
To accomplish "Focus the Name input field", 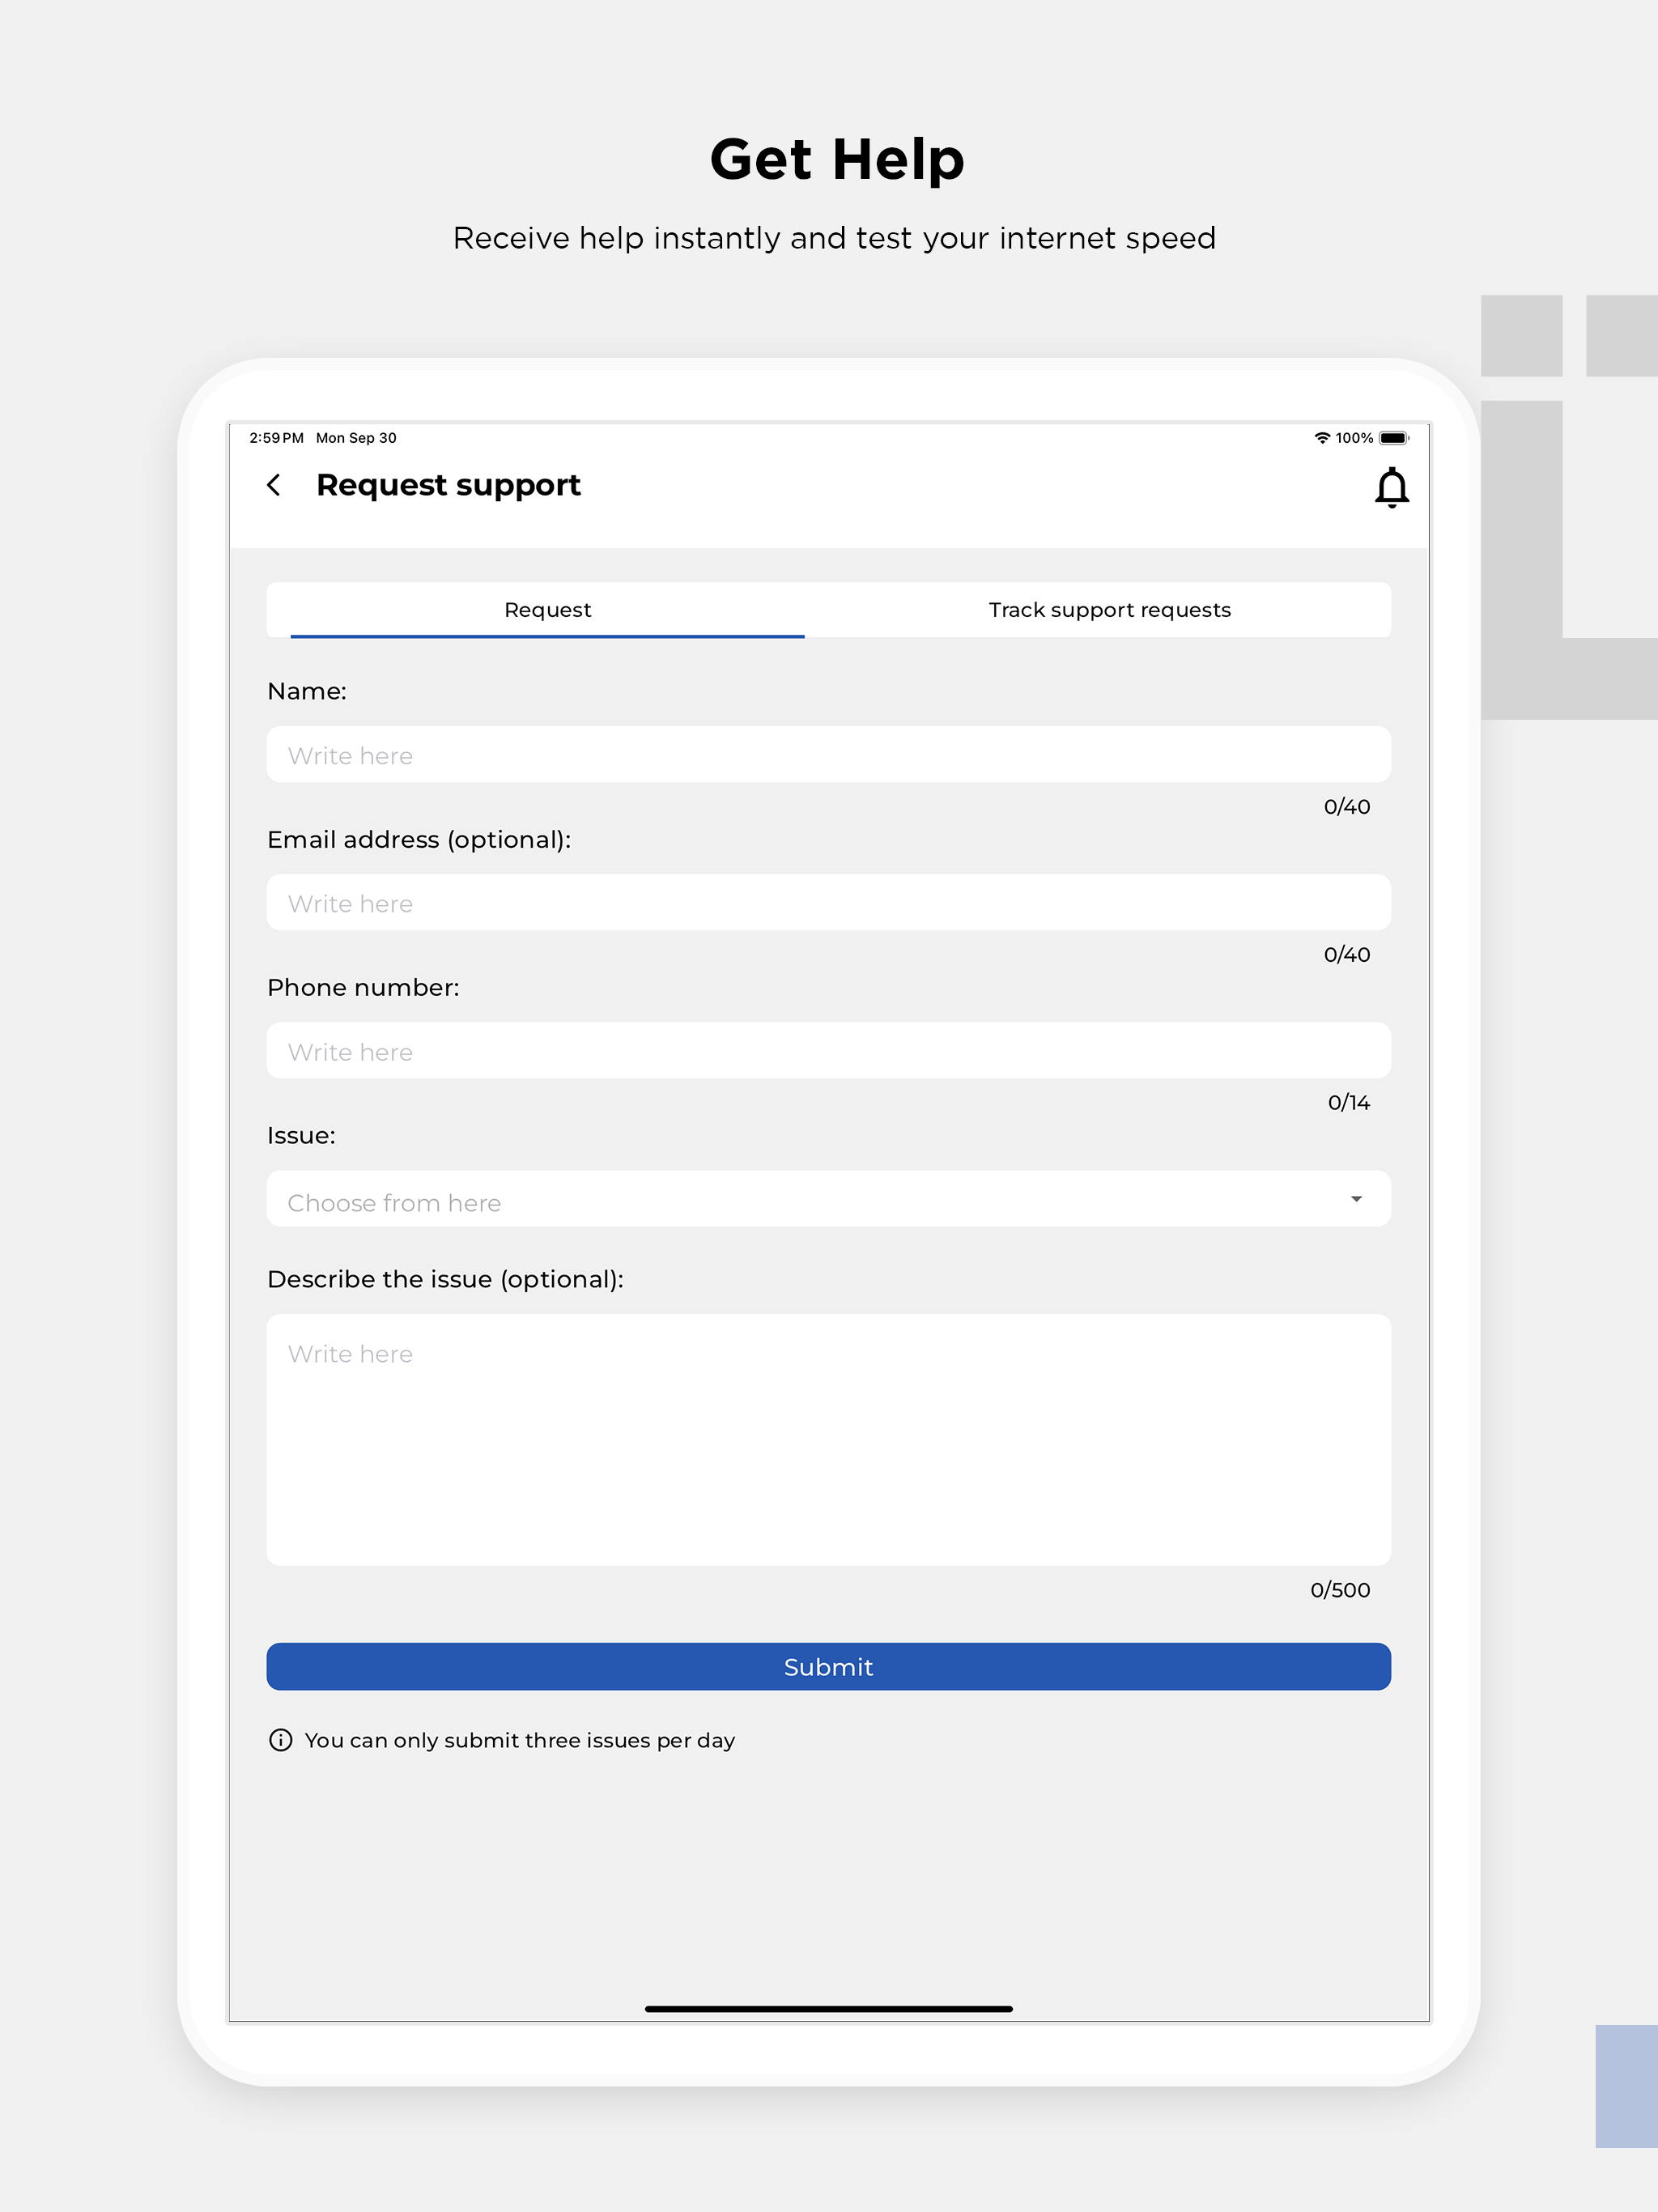I will [x=828, y=755].
